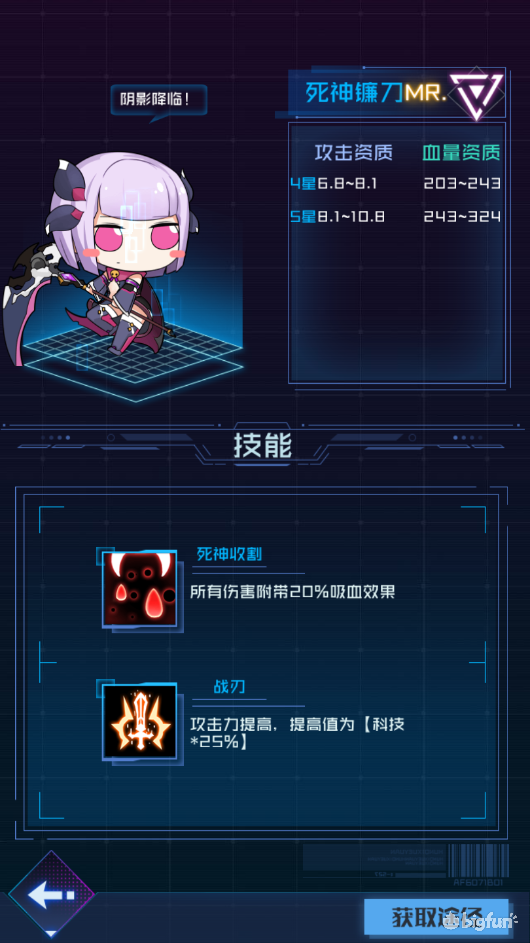Tap the 战刃 sword skill icon

(140, 721)
